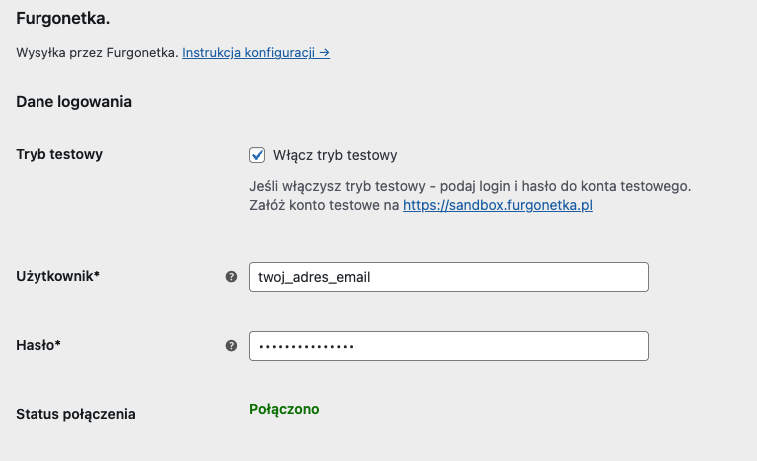Click the Dane logowania section heading

(75, 101)
